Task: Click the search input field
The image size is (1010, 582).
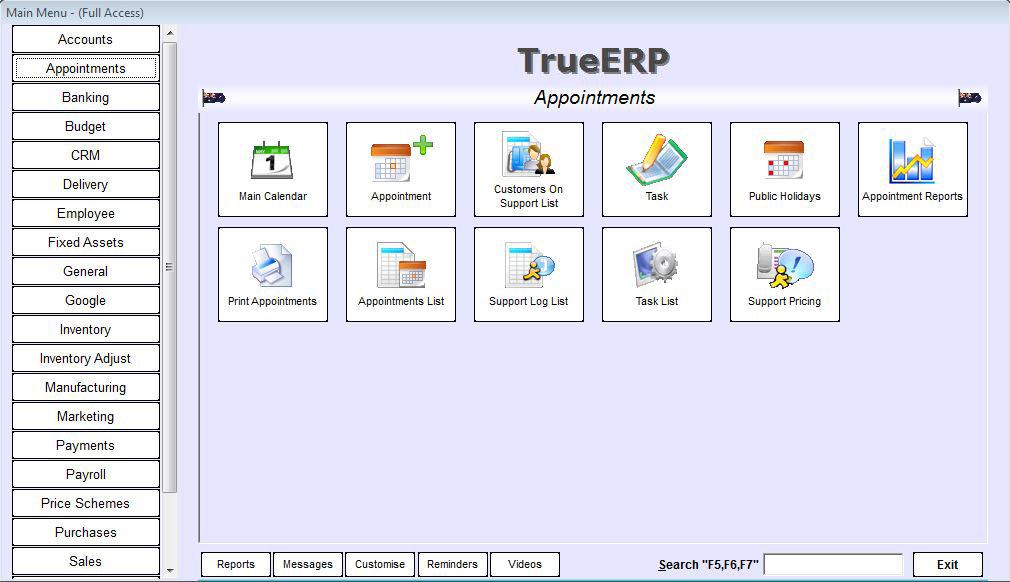Action: pos(833,565)
